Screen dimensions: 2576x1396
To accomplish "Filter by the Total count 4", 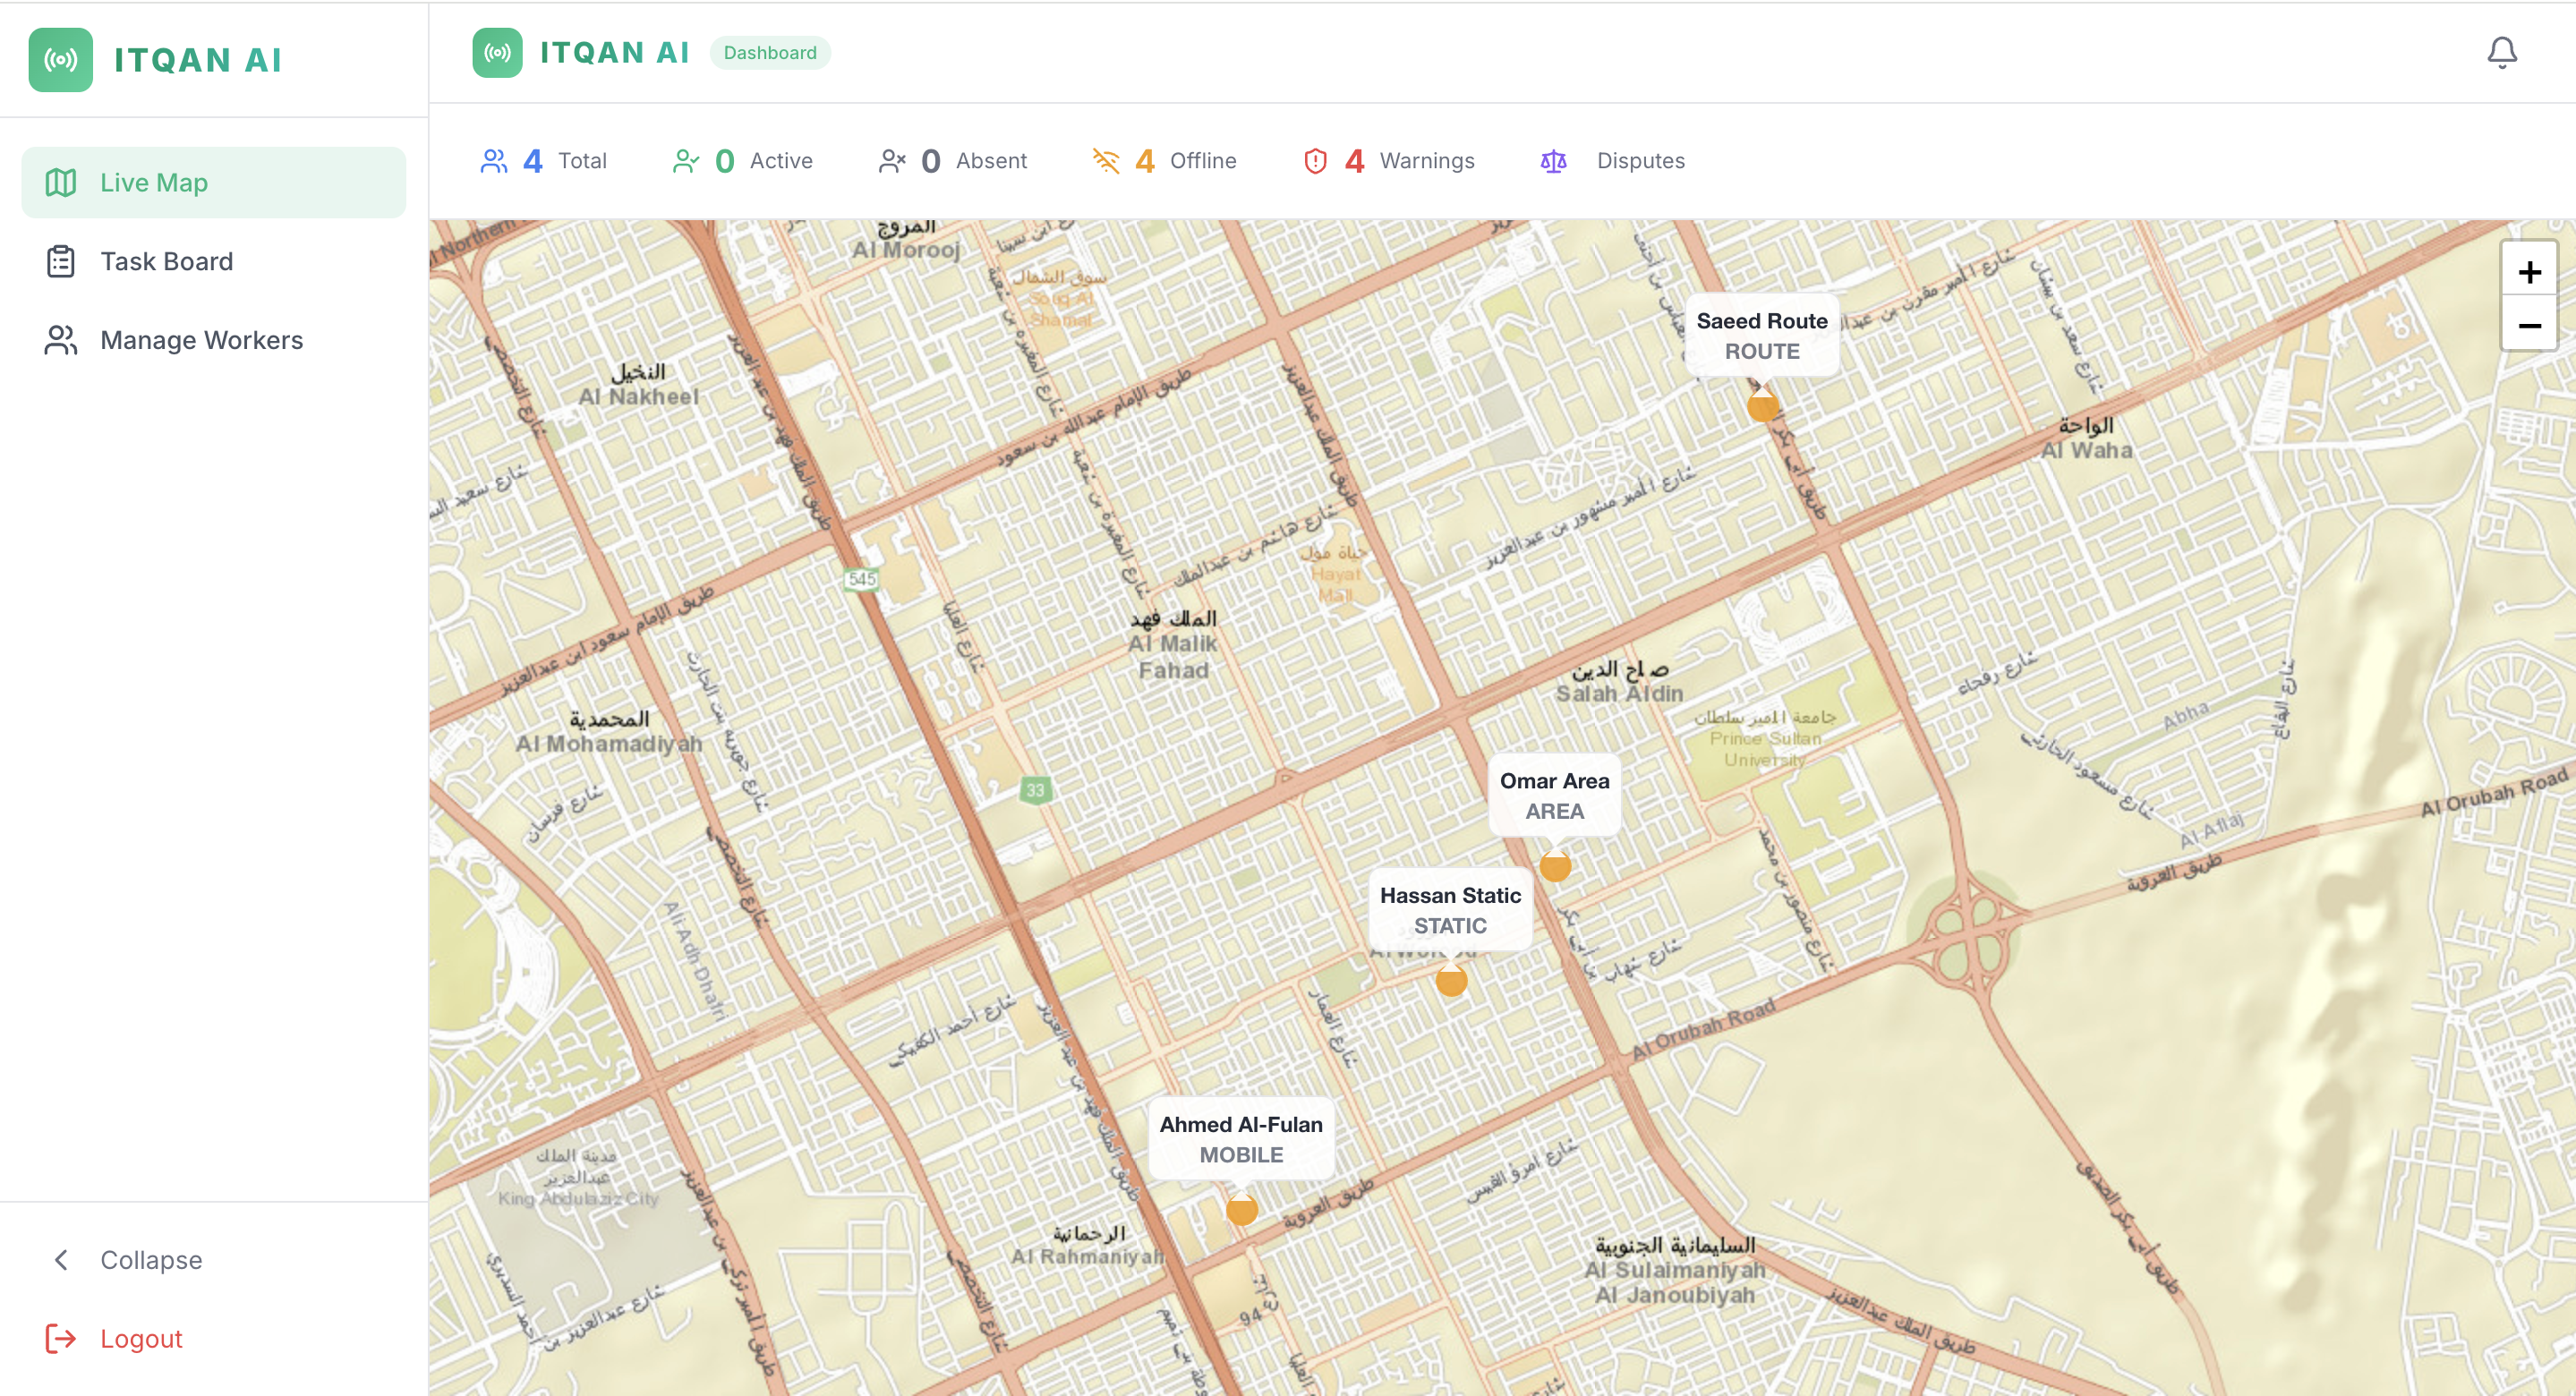I will [533, 161].
